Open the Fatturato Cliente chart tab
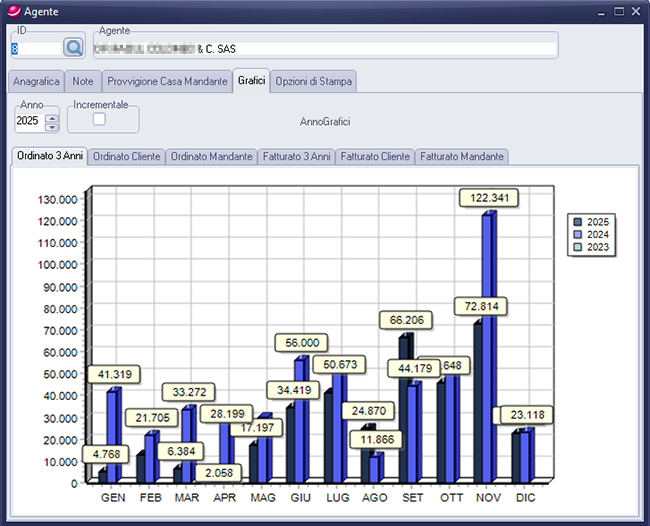The image size is (650, 526). point(375,157)
